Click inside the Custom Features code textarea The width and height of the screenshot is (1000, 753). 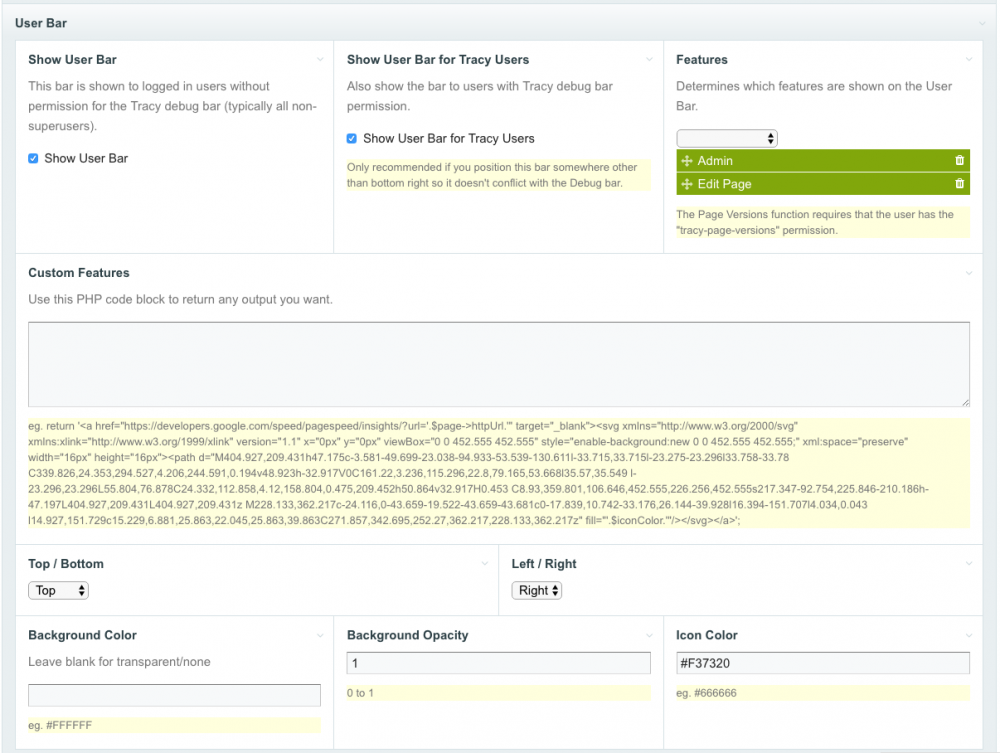[498, 364]
